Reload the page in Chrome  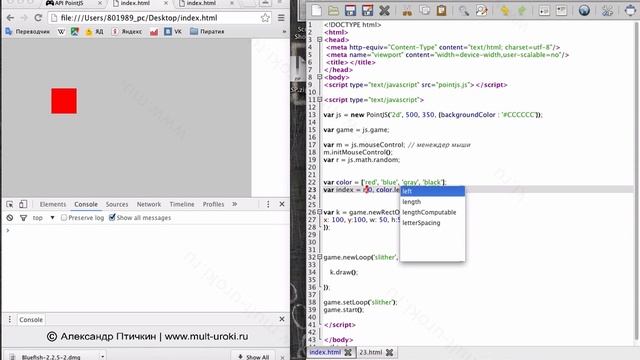point(38,18)
